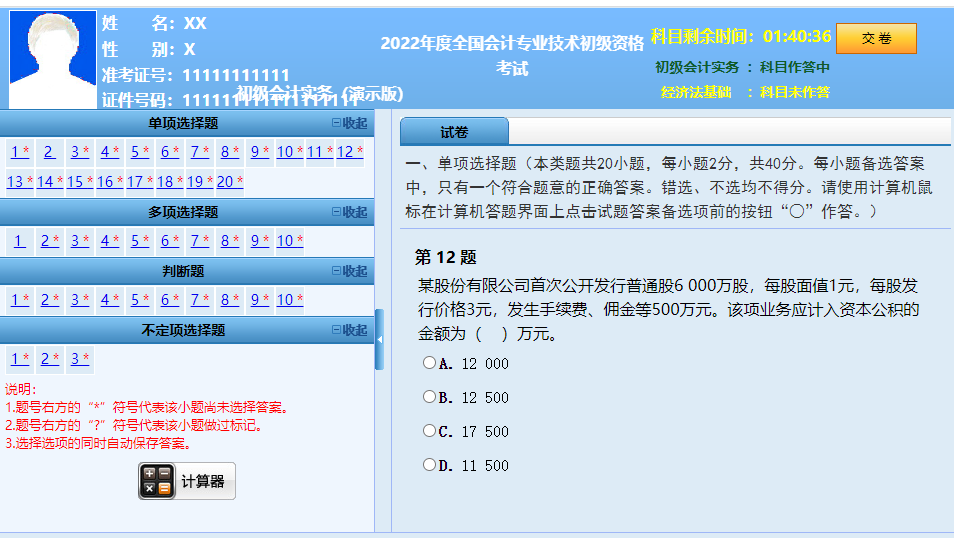Go to 不定项选择题 question 3

[x=79, y=359]
